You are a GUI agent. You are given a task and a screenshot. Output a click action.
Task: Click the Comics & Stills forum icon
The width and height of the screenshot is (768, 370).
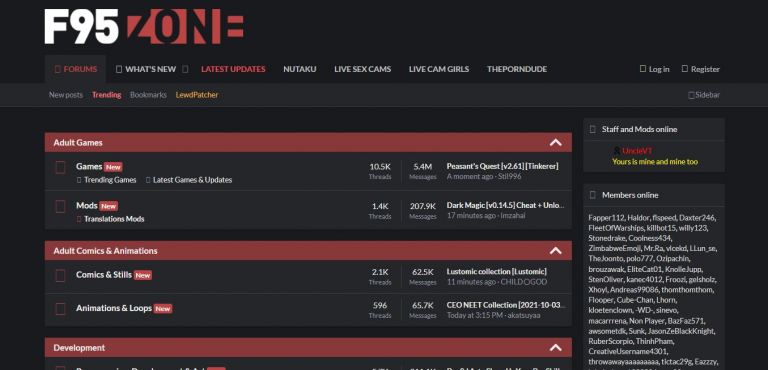click(x=60, y=275)
